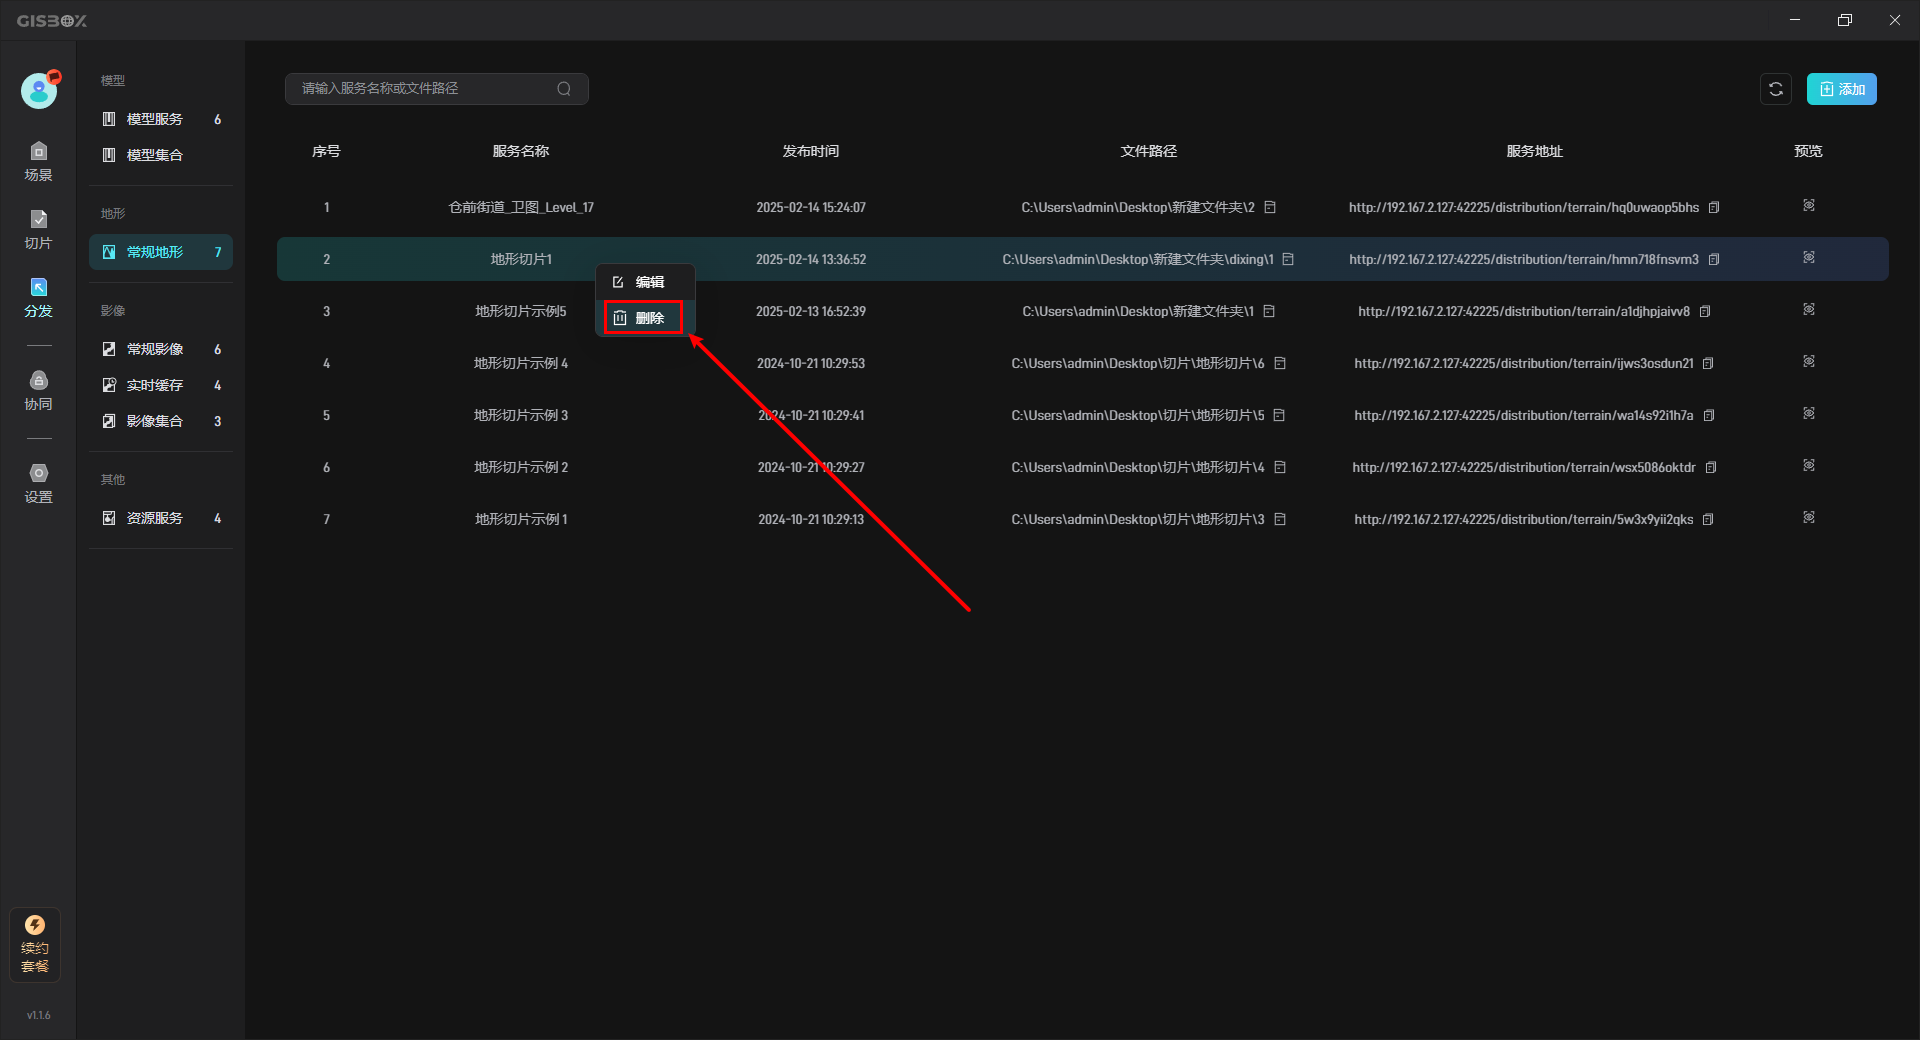Preview the 地形切片示例 3 service
Viewport: 1920px width, 1040px height.
pos(1809,413)
